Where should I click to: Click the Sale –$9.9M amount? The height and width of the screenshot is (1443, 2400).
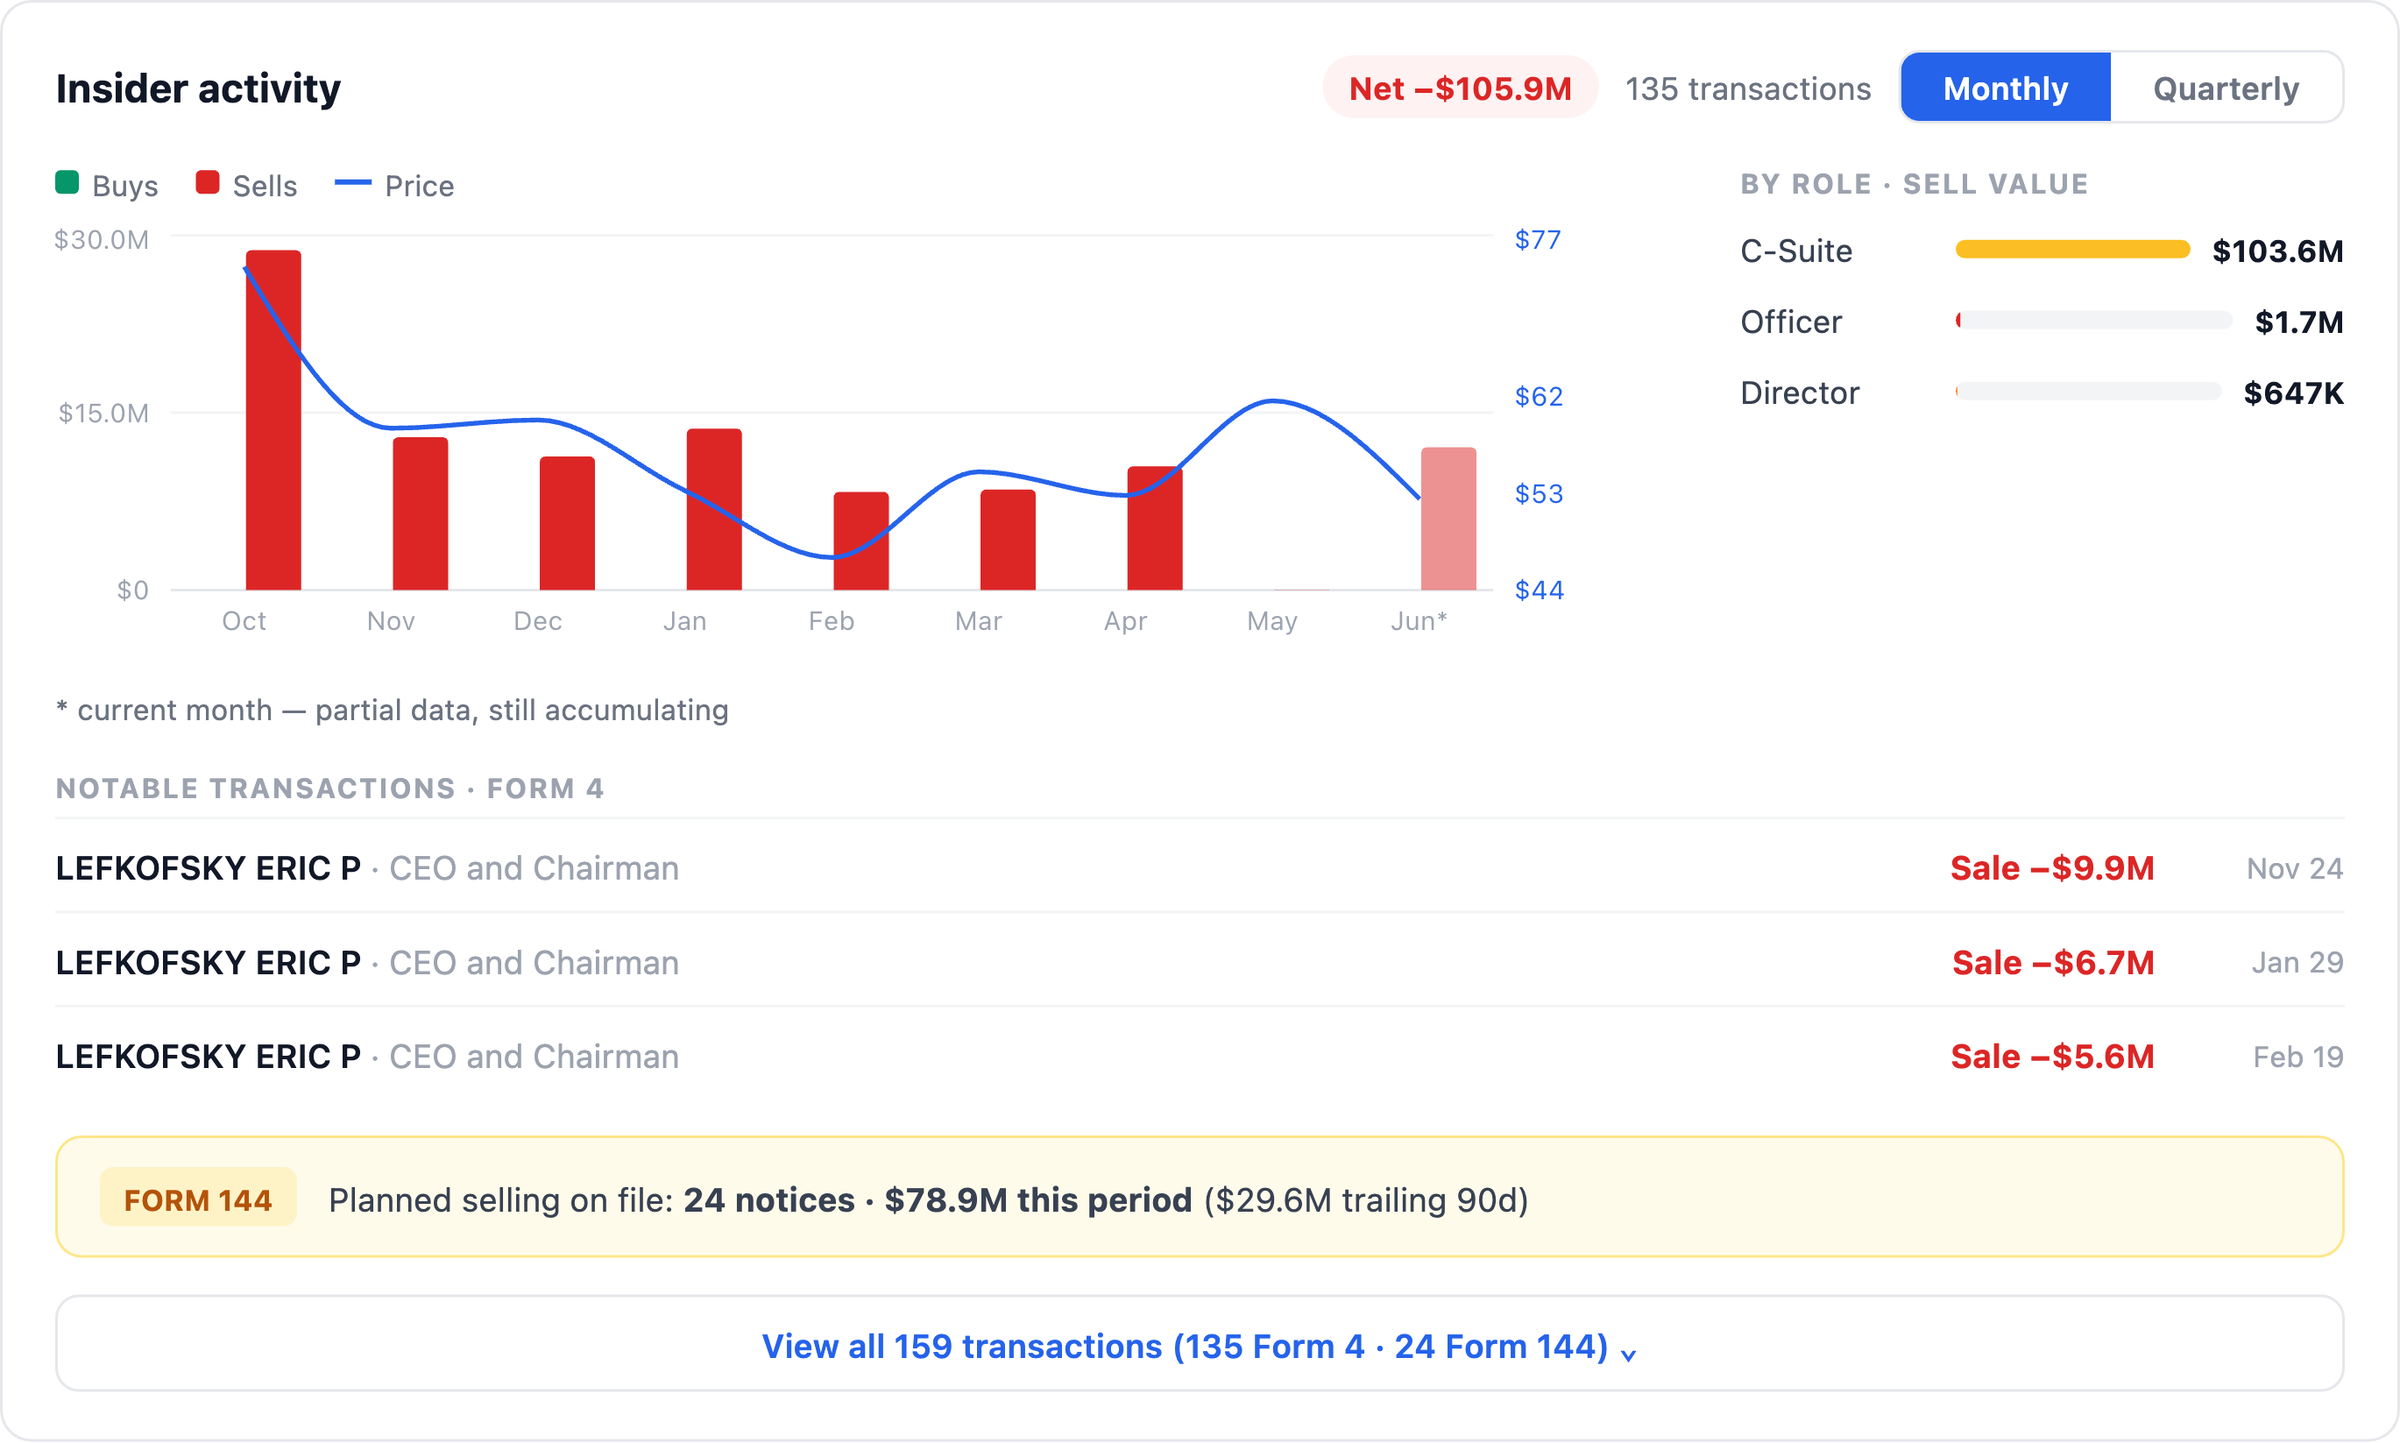tap(2052, 868)
